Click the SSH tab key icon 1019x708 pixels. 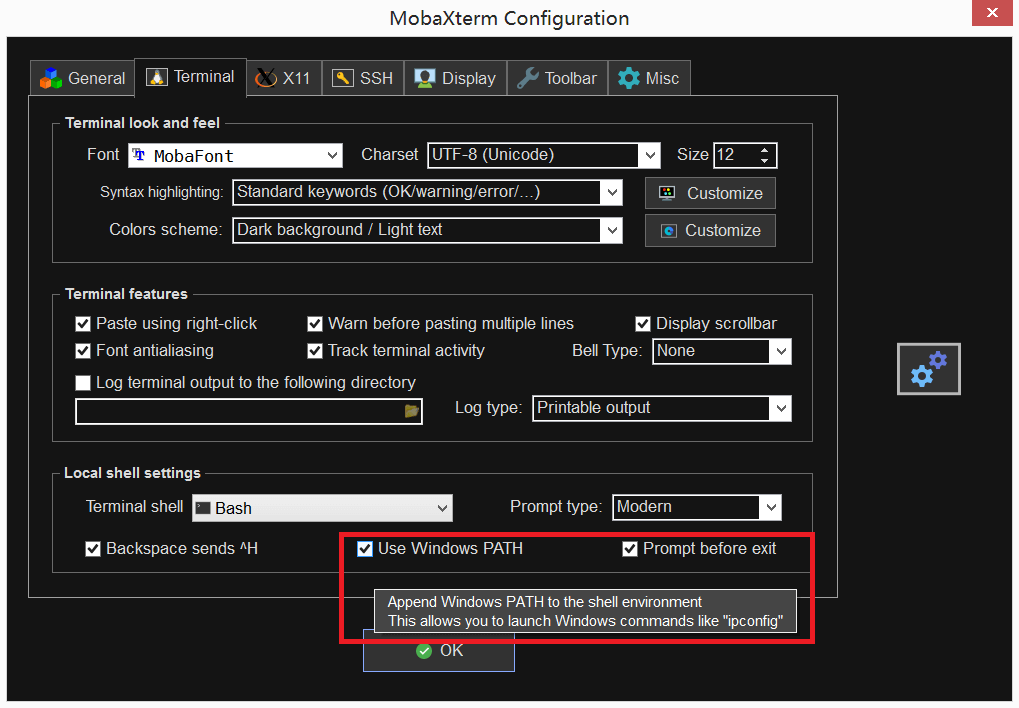342,78
